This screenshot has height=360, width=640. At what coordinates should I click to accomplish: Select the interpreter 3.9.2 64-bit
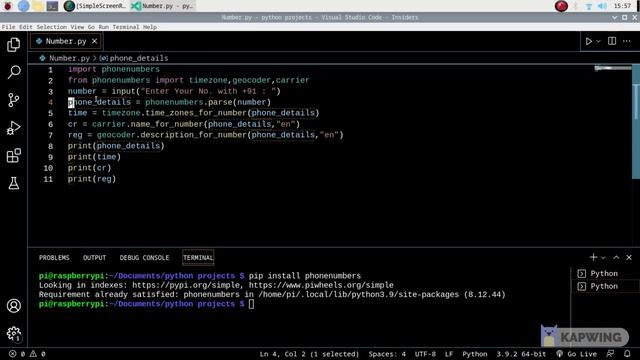click(x=521, y=354)
